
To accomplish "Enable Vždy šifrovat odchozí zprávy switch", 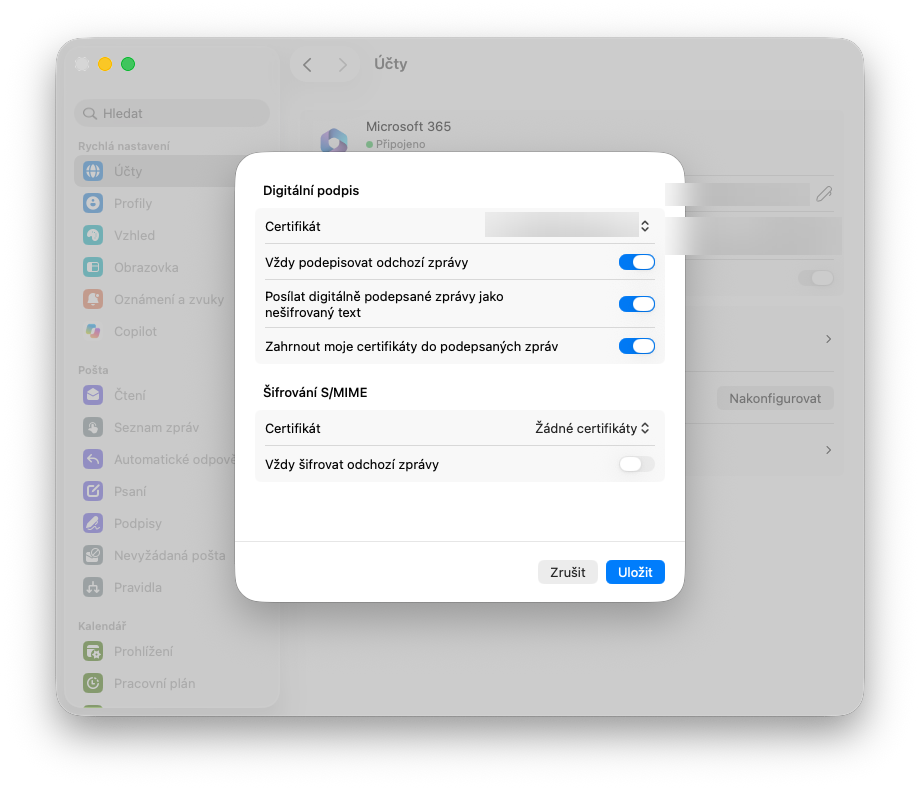I will coord(637,464).
